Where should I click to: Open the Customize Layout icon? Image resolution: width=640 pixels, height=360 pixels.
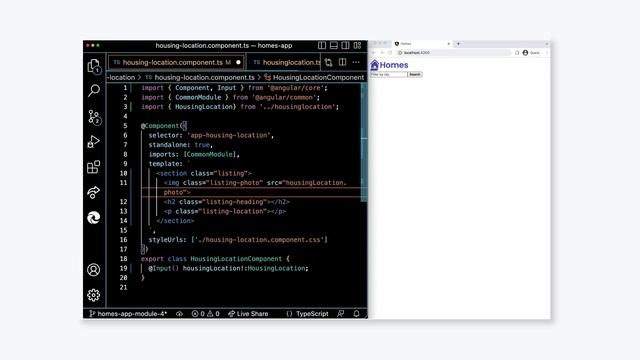[x=358, y=45]
